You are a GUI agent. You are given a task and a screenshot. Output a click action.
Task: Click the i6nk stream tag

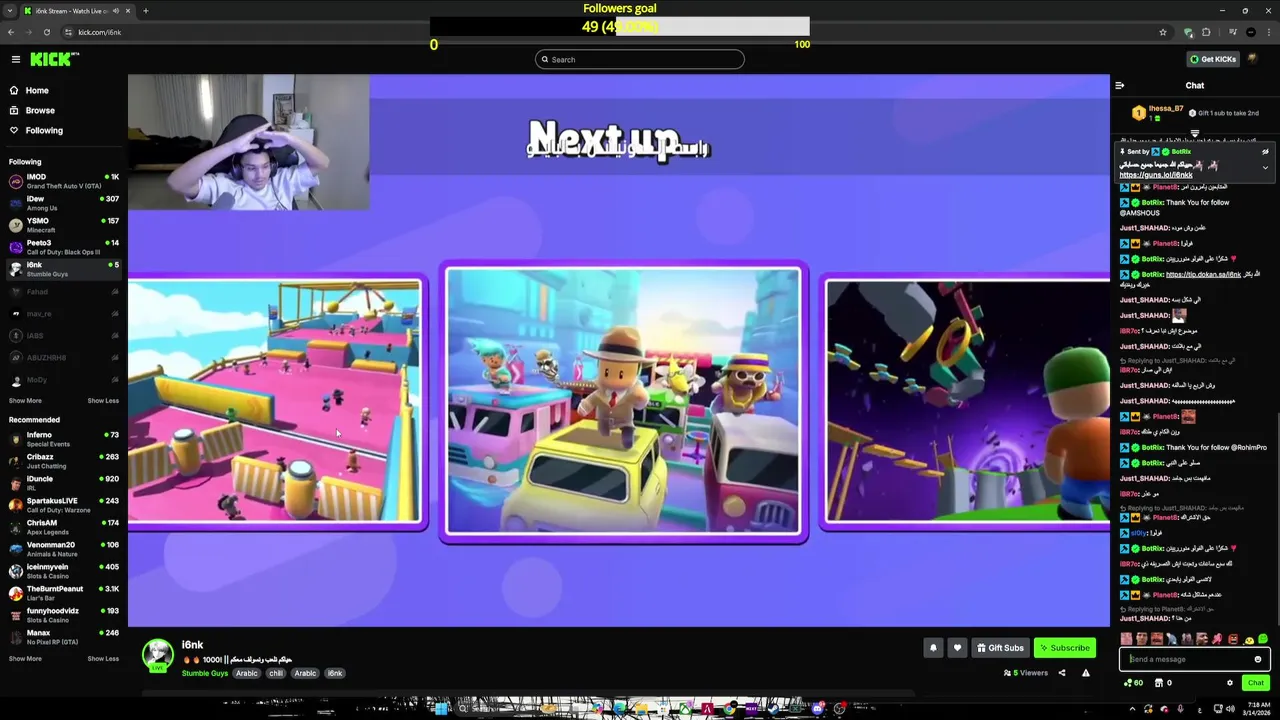pyautogui.click(x=335, y=673)
